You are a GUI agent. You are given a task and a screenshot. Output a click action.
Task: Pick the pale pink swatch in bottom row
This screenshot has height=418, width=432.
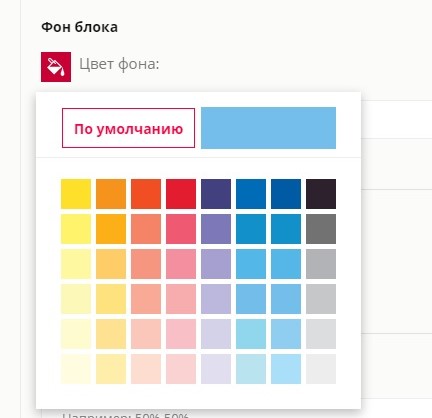coord(181,369)
